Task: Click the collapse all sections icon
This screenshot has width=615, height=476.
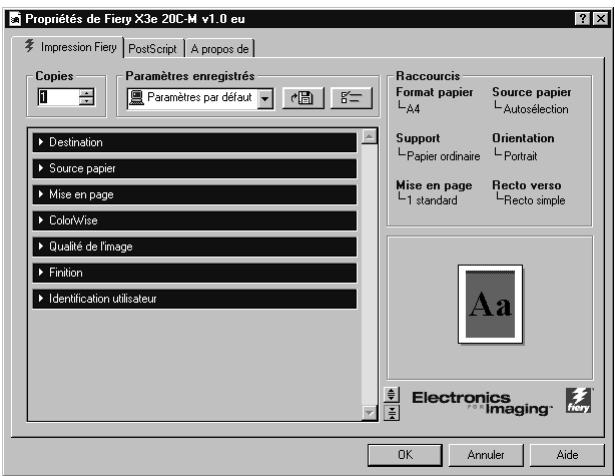Action: coord(391,412)
